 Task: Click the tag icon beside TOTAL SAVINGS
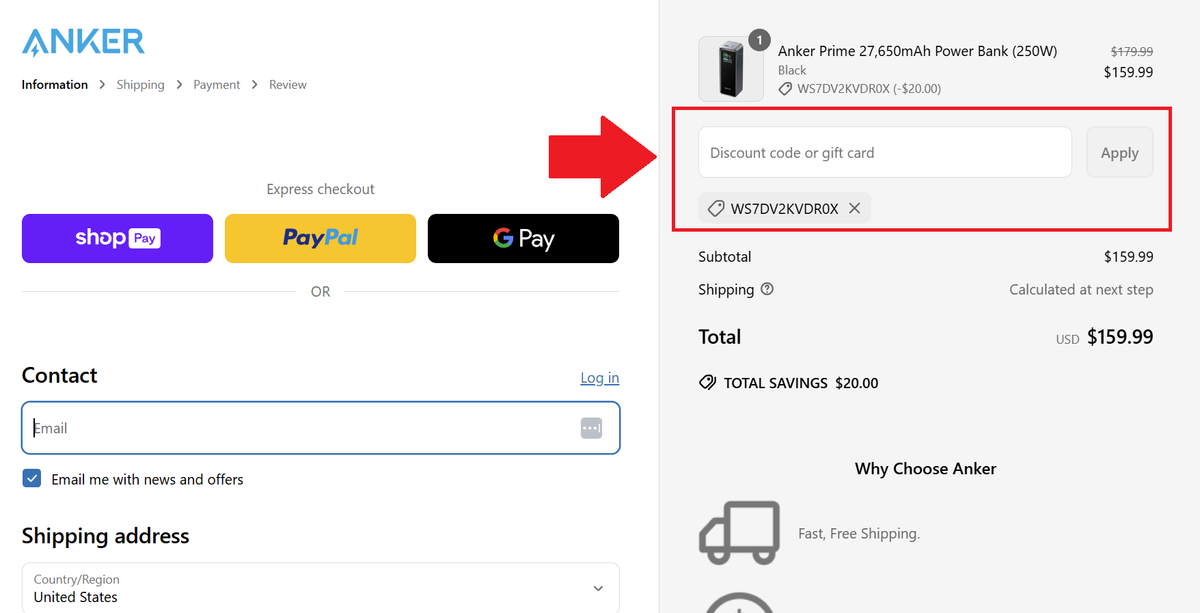[x=708, y=382]
